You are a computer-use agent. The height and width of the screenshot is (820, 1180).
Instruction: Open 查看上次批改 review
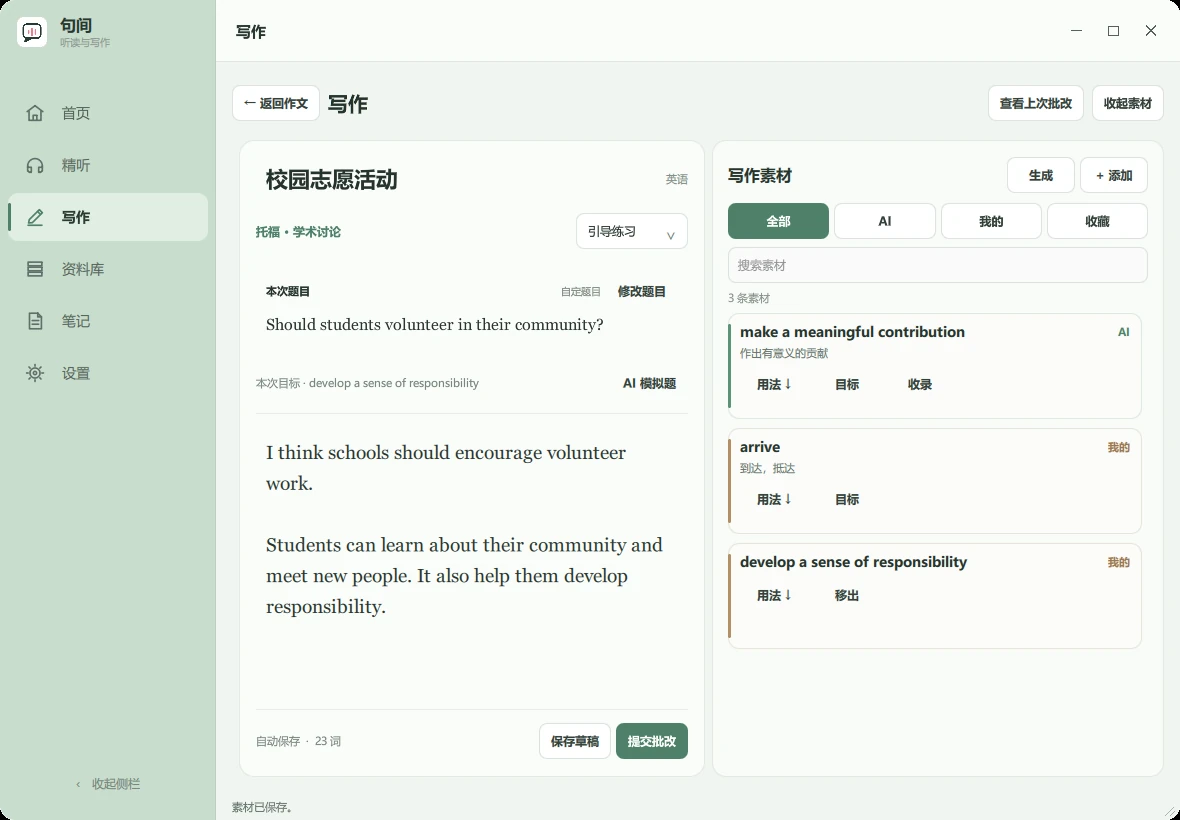pyautogui.click(x=1036, y=103)
